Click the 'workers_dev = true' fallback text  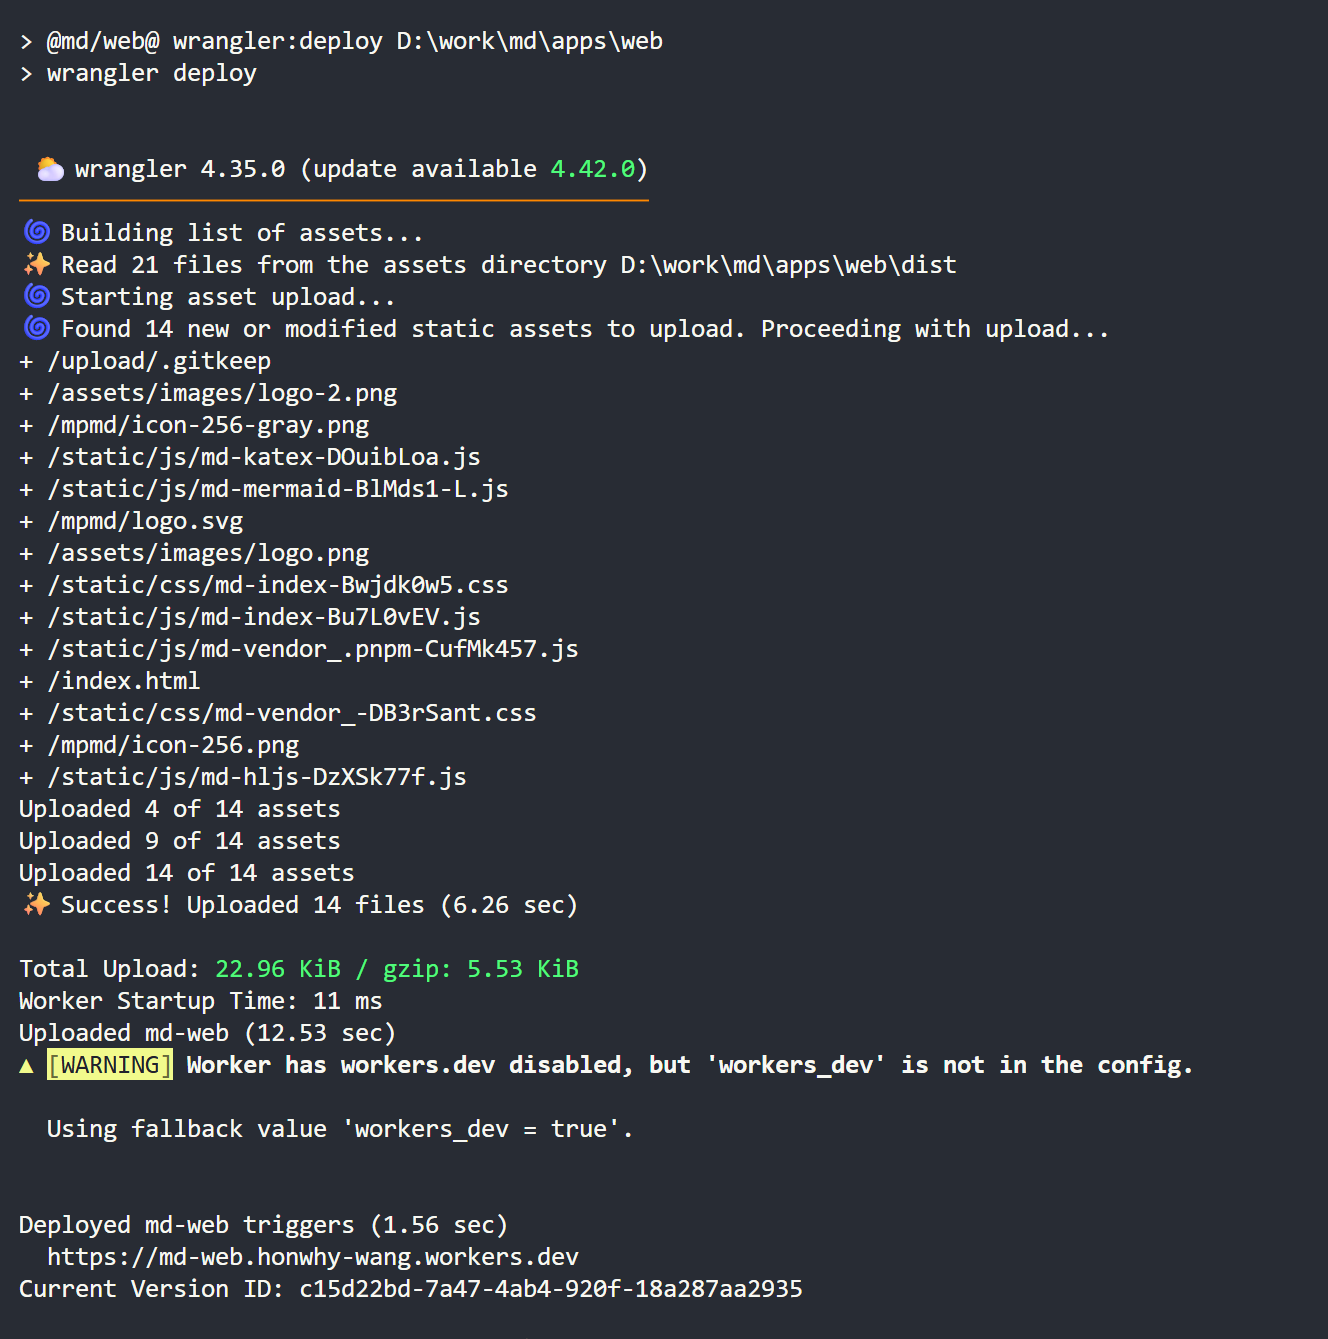click(x=487, y=1129)
